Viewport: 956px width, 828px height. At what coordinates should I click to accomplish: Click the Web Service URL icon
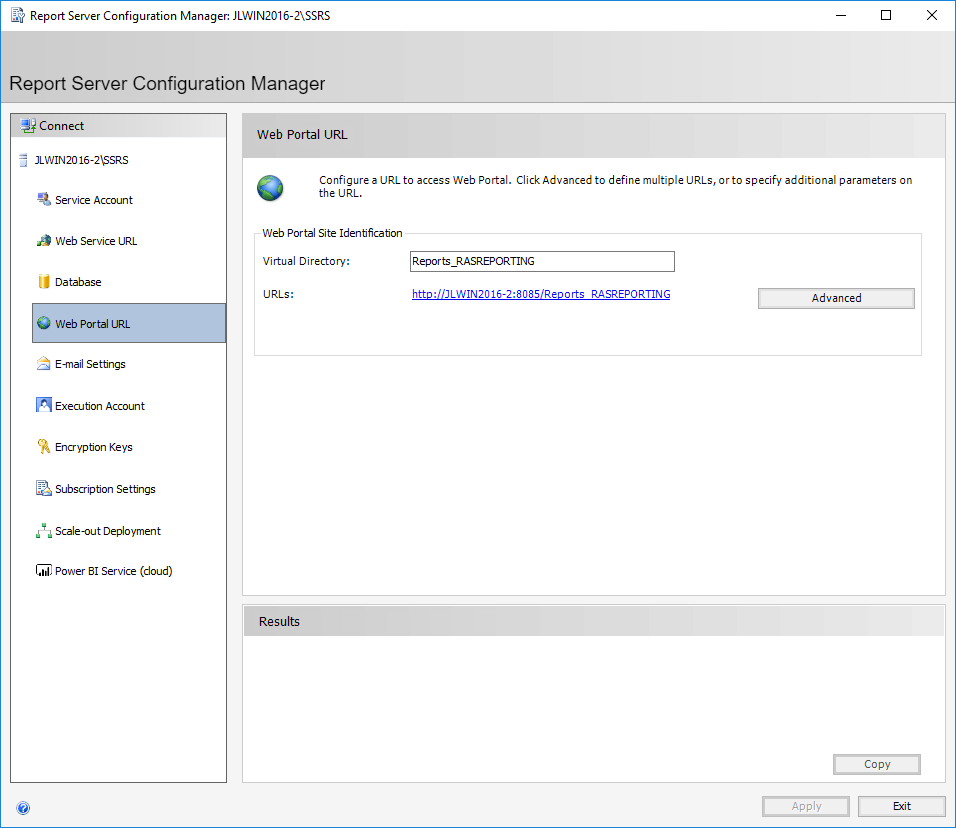click(44, 241)
